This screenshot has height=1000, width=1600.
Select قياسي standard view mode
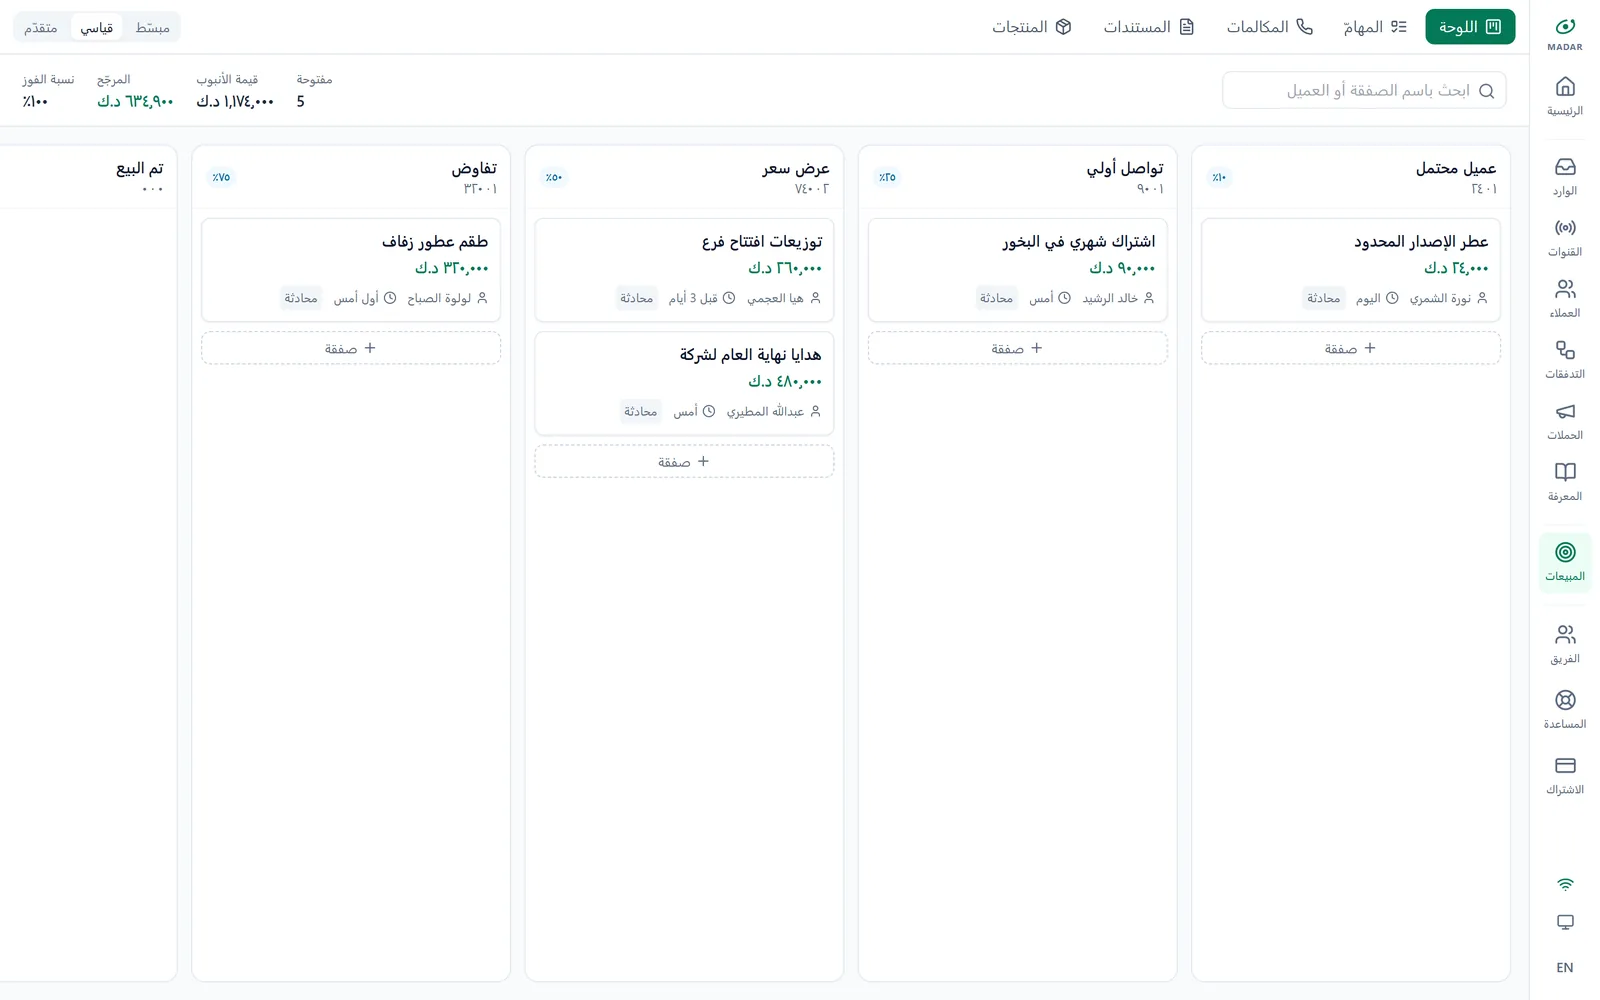pos(97,27)
